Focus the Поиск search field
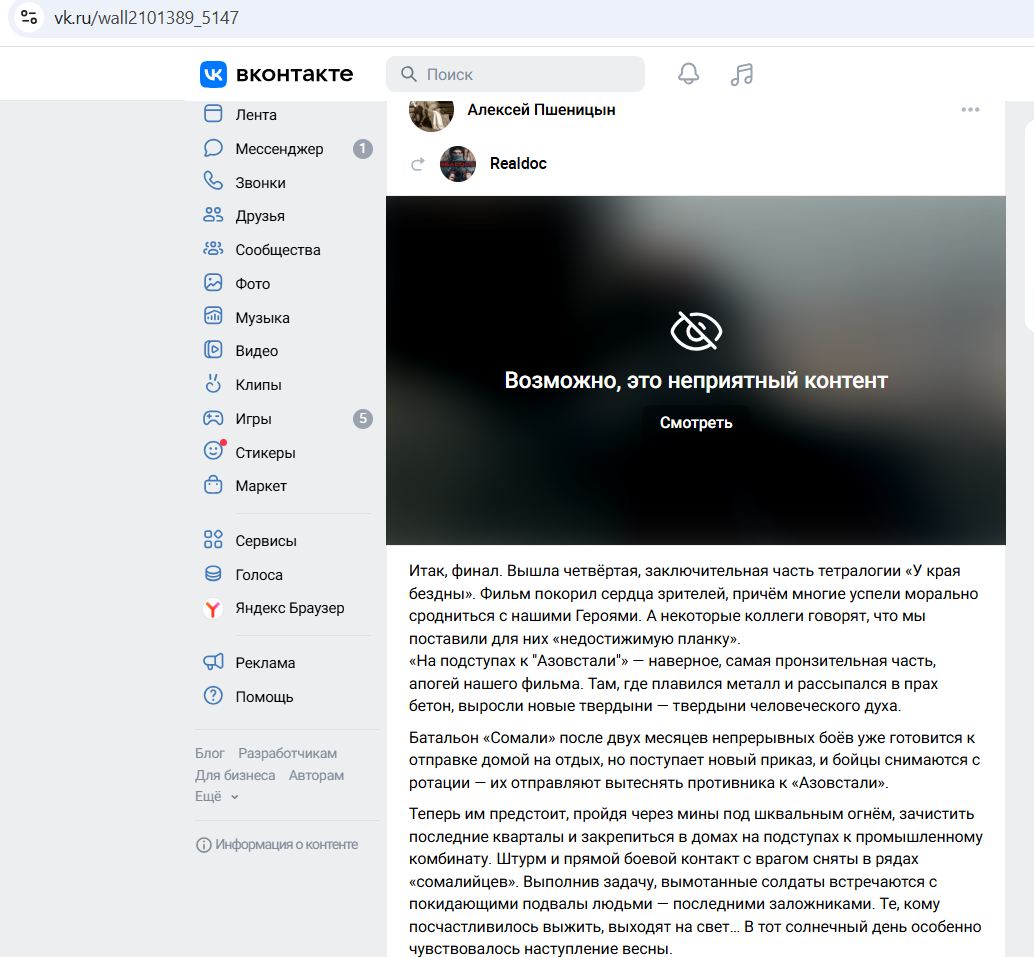The width and height of the screenshot is (1034, 957). coord(515,74)
